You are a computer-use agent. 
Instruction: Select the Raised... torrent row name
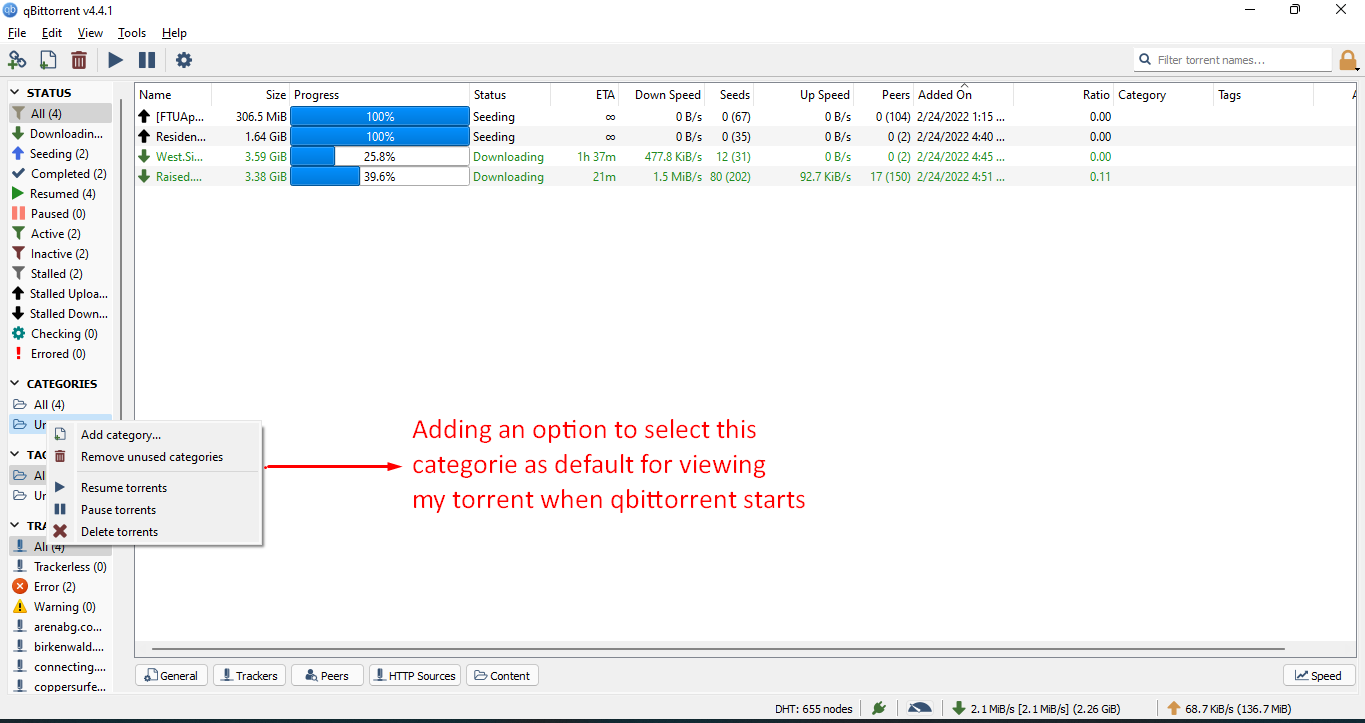179,177
